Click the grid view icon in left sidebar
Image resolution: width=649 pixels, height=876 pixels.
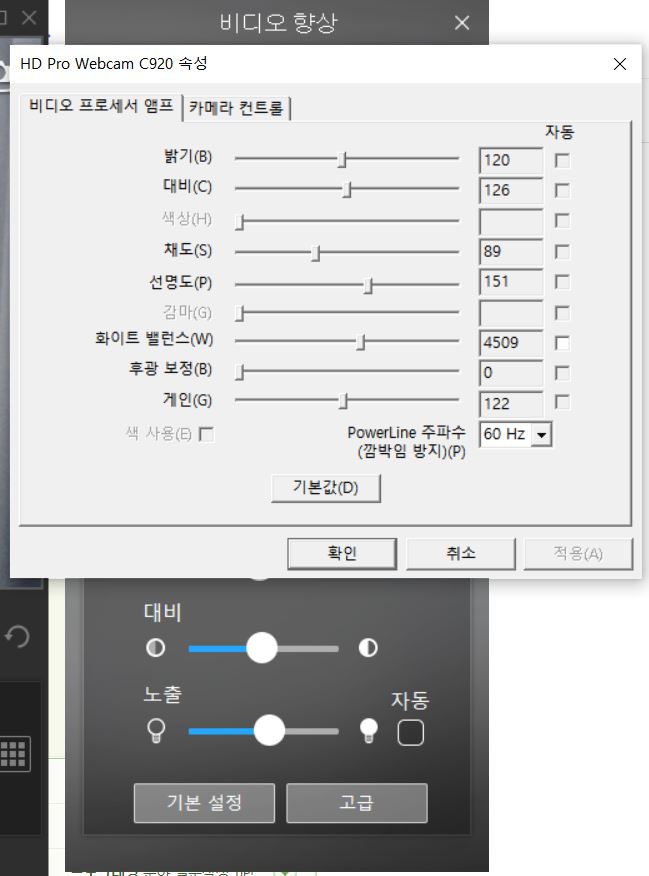[x=13, y=754]
